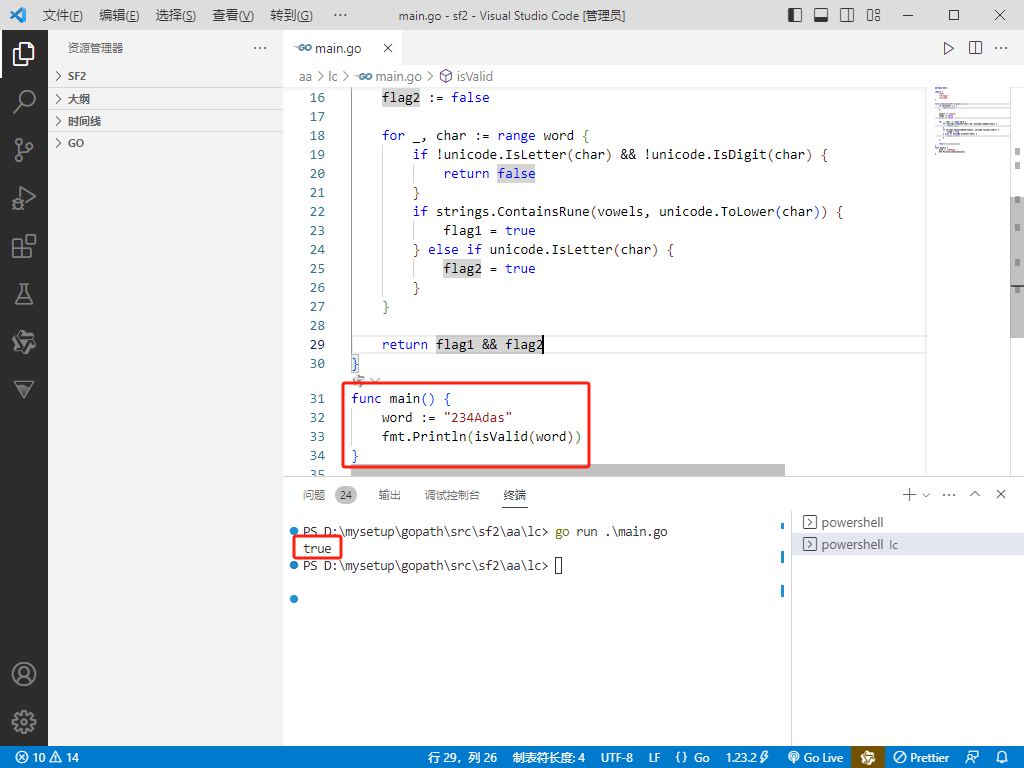Switch to the 终端 terminal tab
1024x768 pixels.
point(515,495)
